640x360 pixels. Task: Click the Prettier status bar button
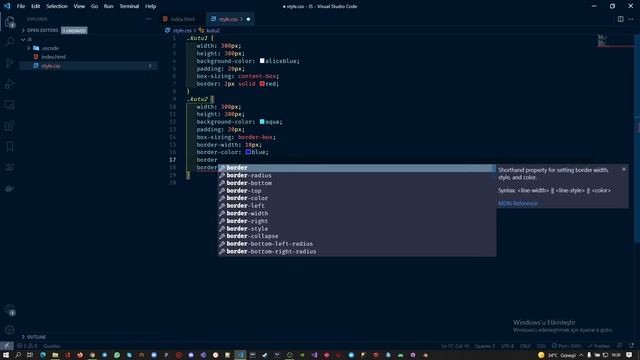click(599, 346)
